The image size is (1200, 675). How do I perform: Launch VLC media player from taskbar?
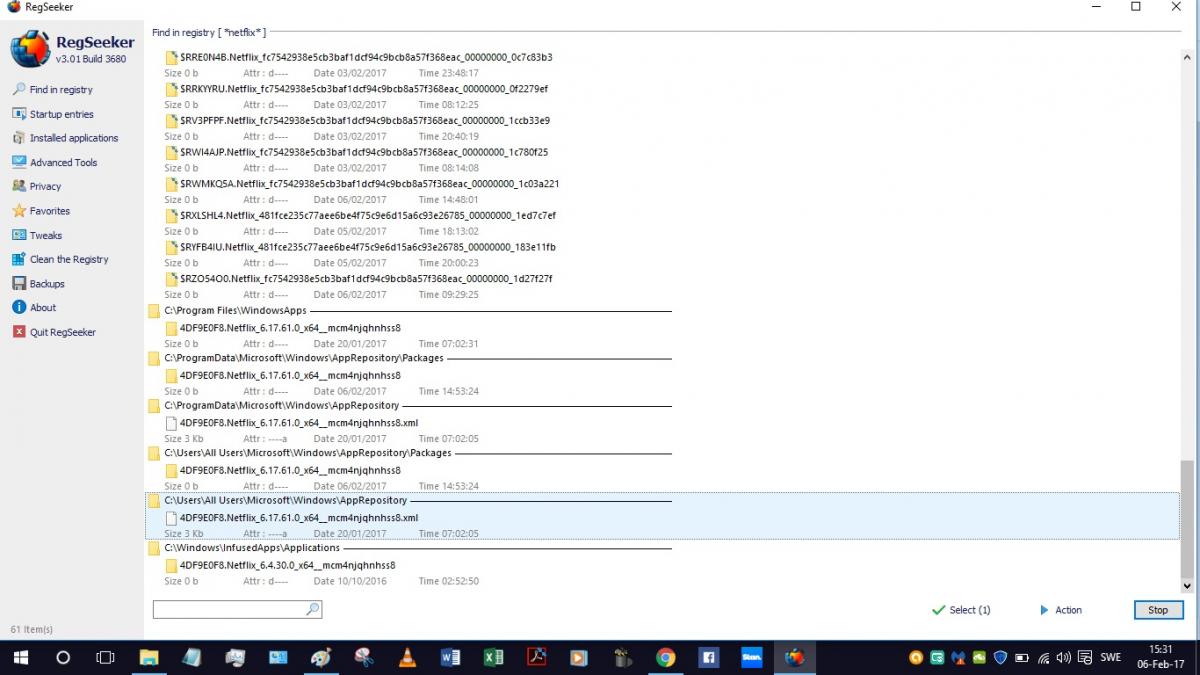(x=407, y=658)
